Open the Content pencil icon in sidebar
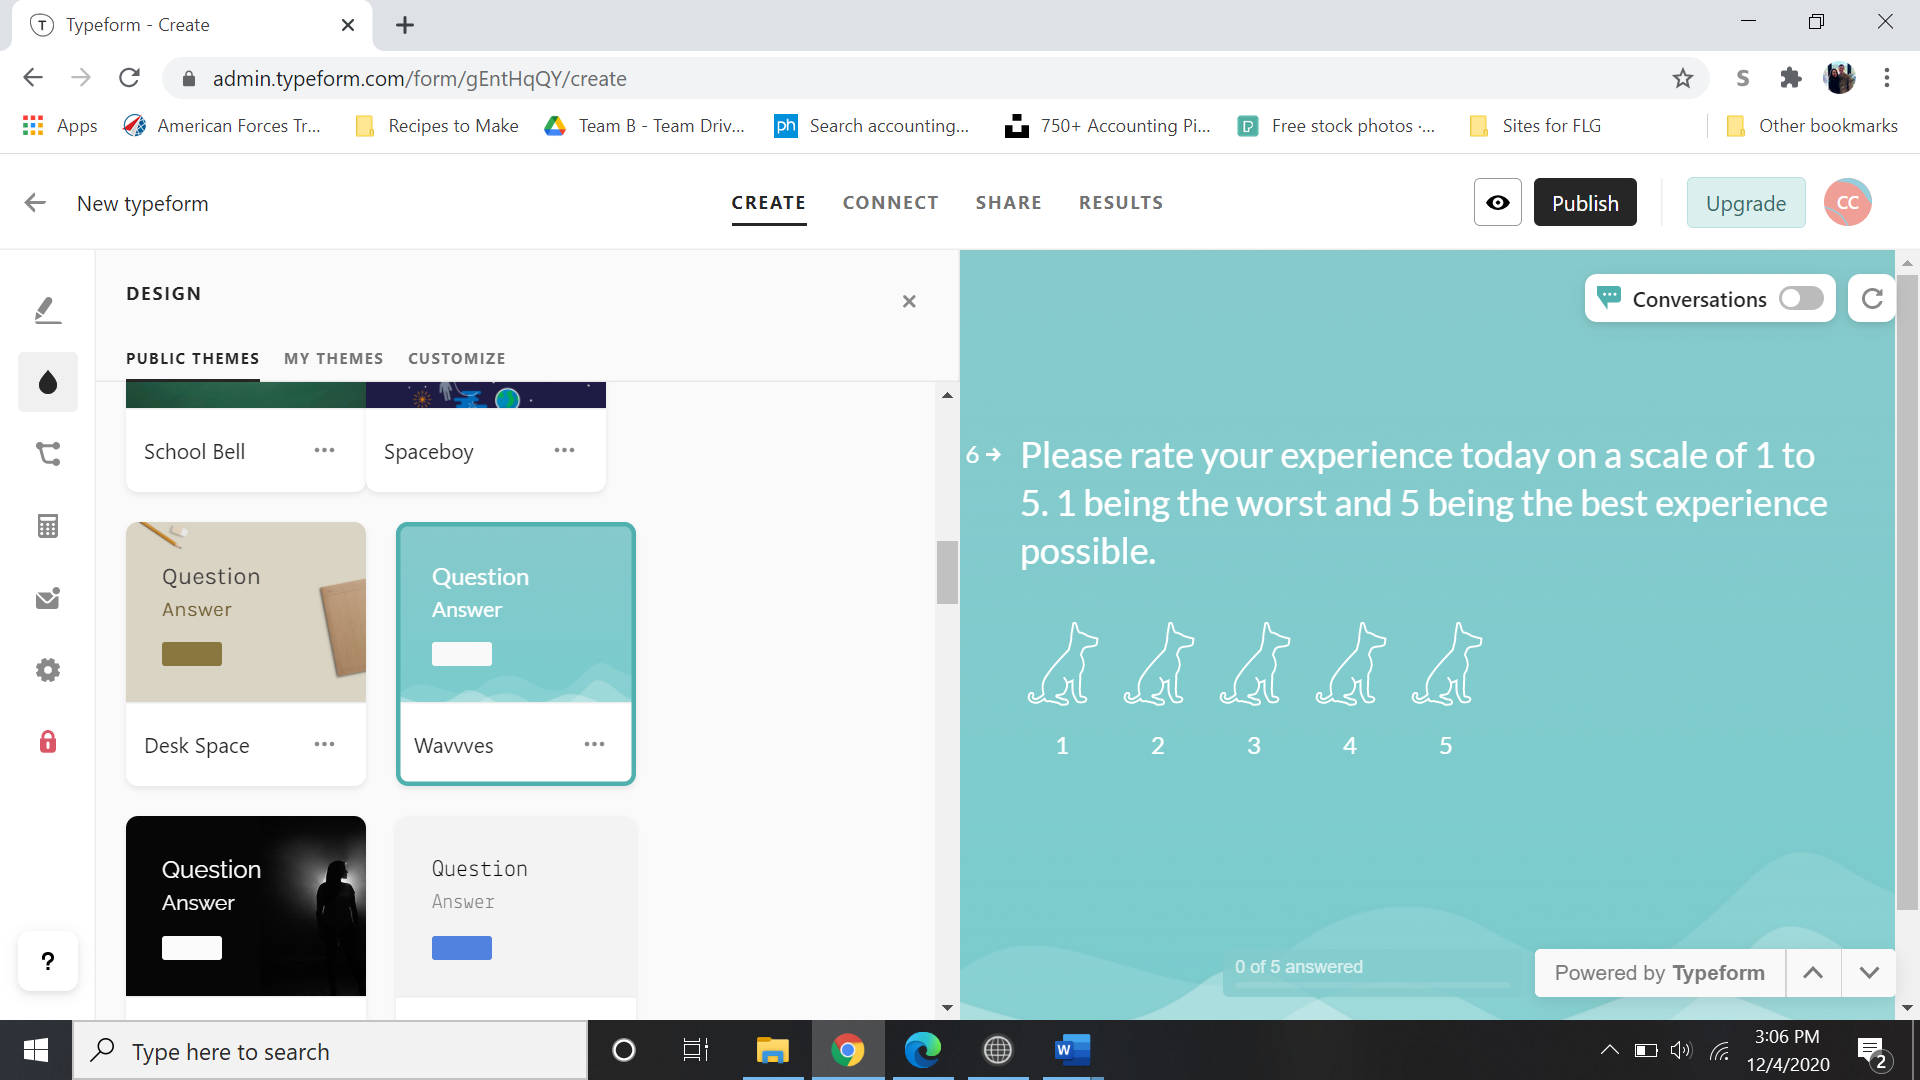This screenshot has height=1080, width=1920. click(x=47, y=310)
